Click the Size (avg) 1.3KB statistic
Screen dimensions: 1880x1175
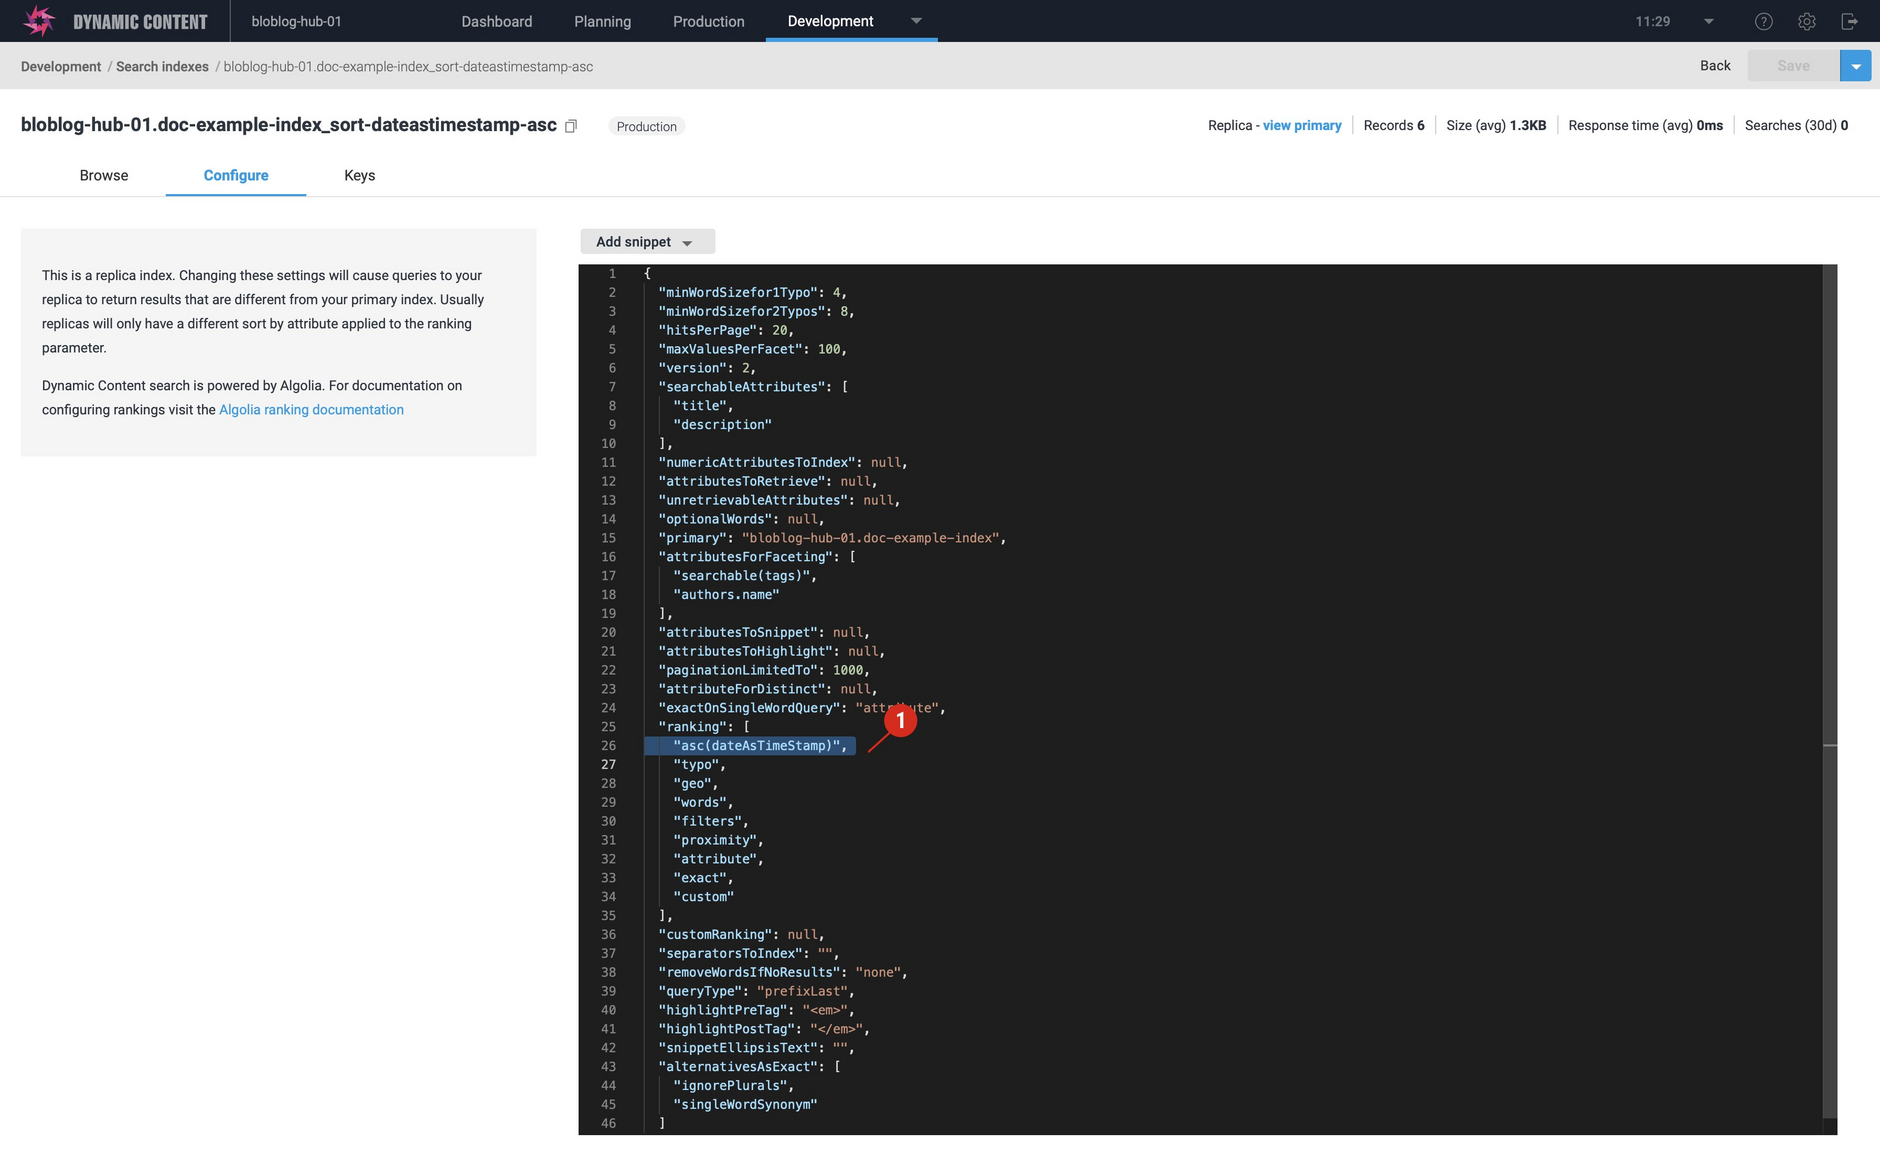[1496, 125]
